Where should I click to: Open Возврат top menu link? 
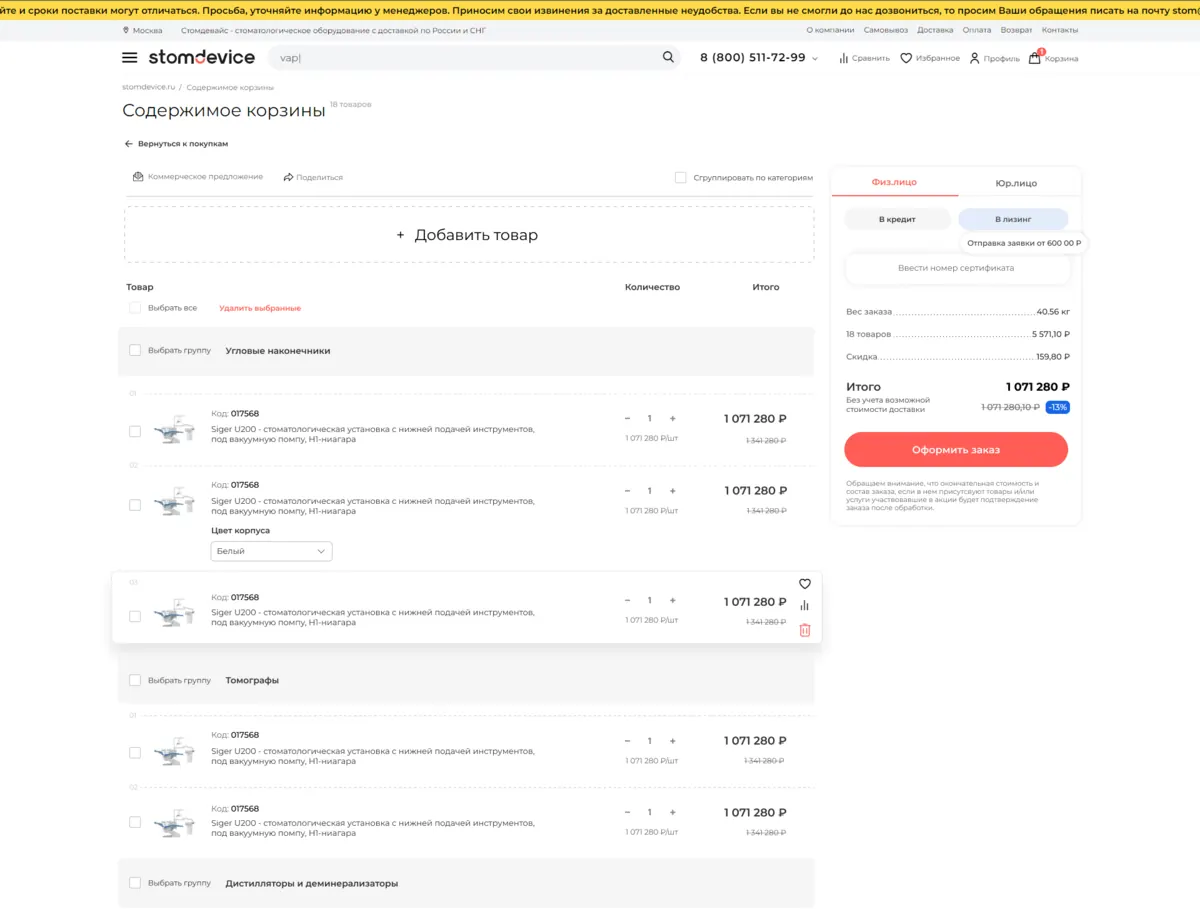(1016, 30)
